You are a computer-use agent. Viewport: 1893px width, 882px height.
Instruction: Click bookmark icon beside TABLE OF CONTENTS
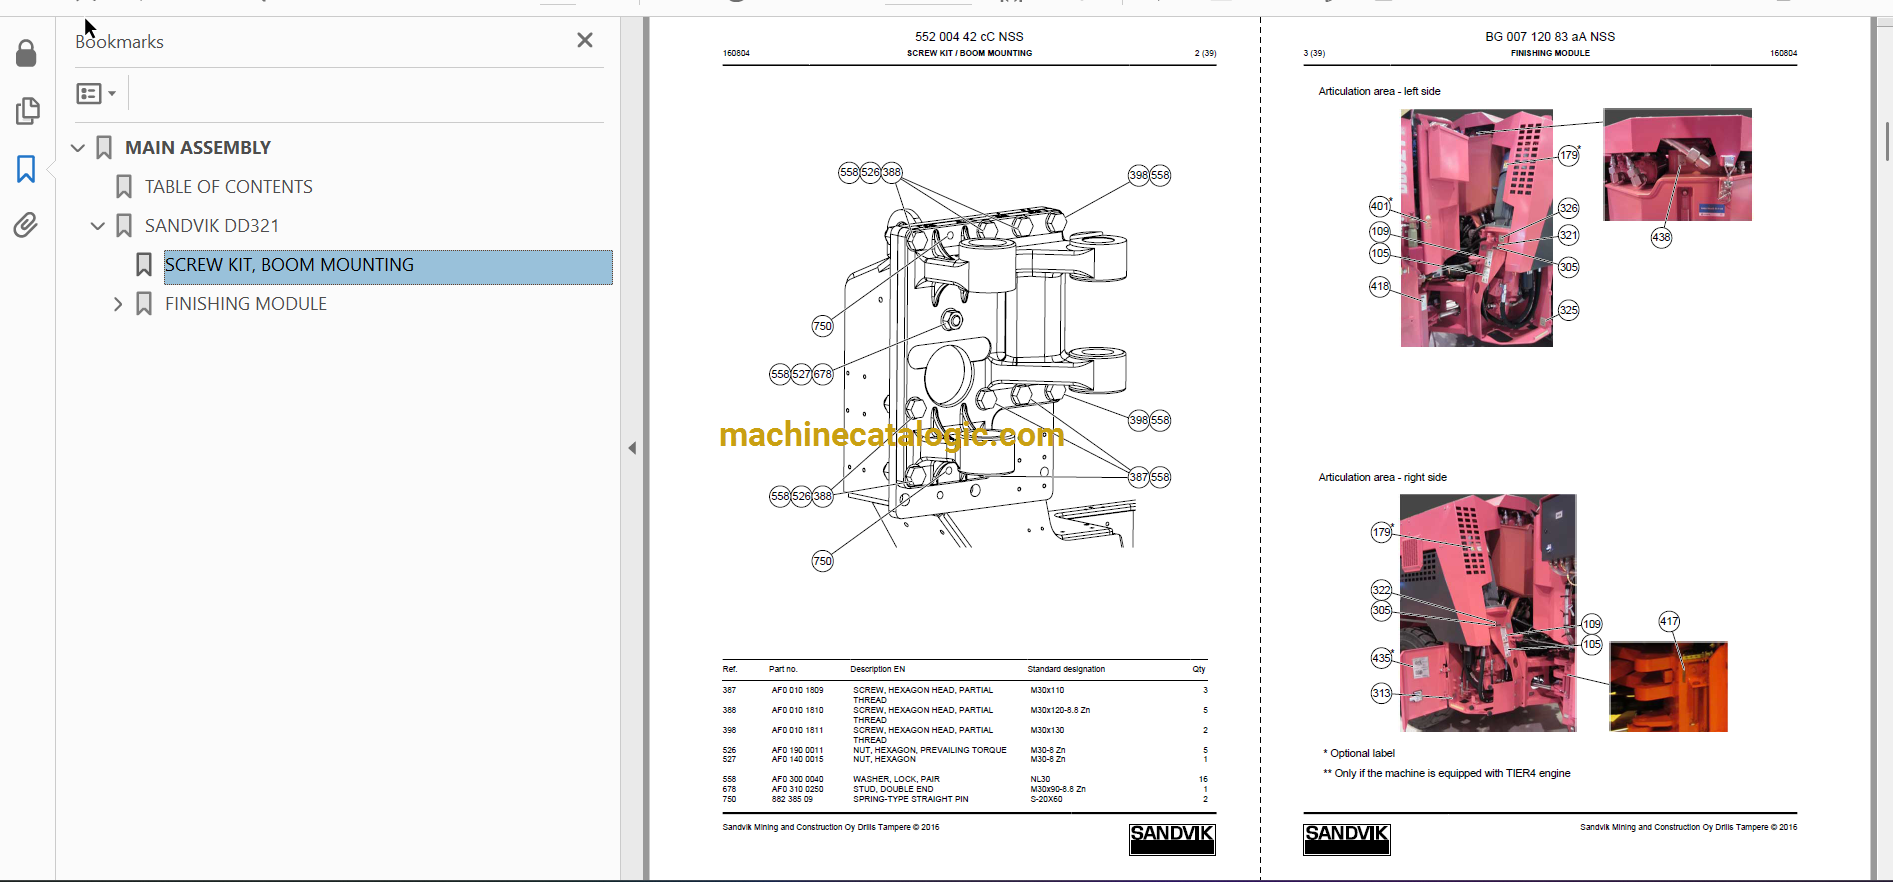pyautogui.click(x=124, y=187)
